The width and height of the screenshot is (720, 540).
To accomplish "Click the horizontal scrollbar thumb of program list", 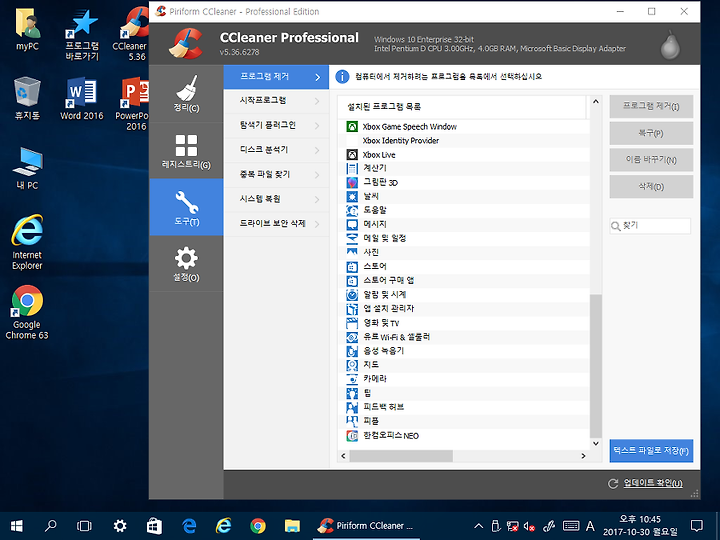I will click(401, 456).
